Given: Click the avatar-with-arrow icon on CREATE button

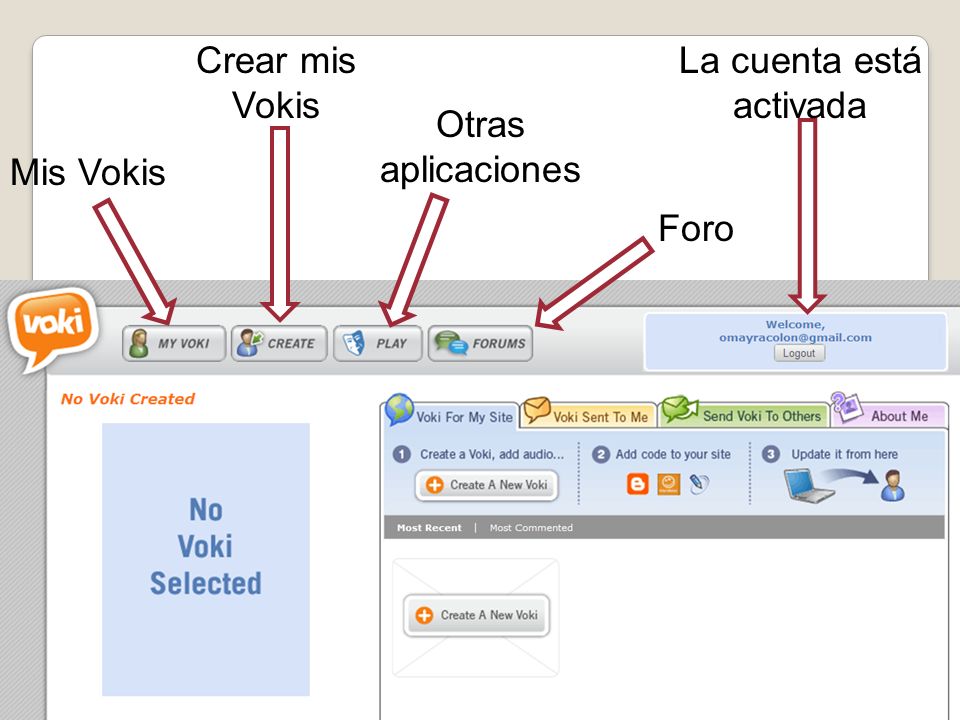Looking at the screenshot, I should 250,343.
